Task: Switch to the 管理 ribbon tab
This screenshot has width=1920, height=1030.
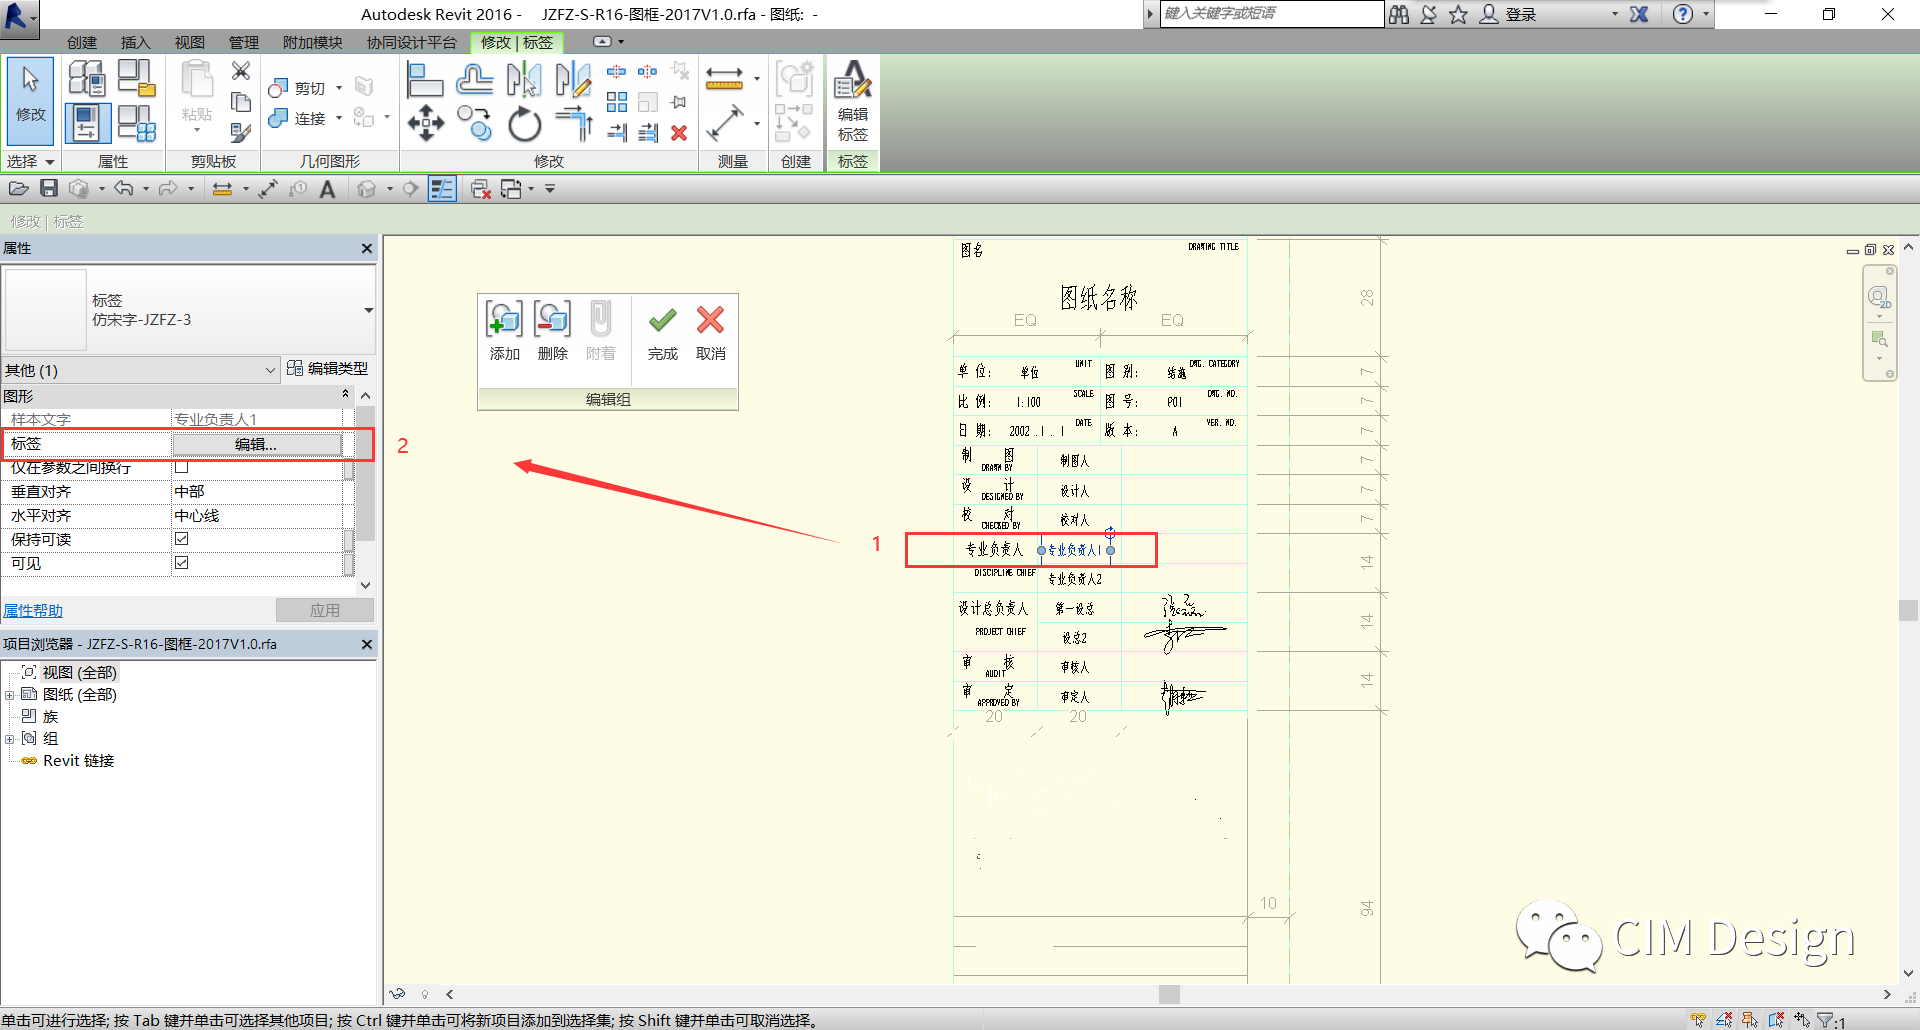Action: pyautogui.click(x=243, y=43)
